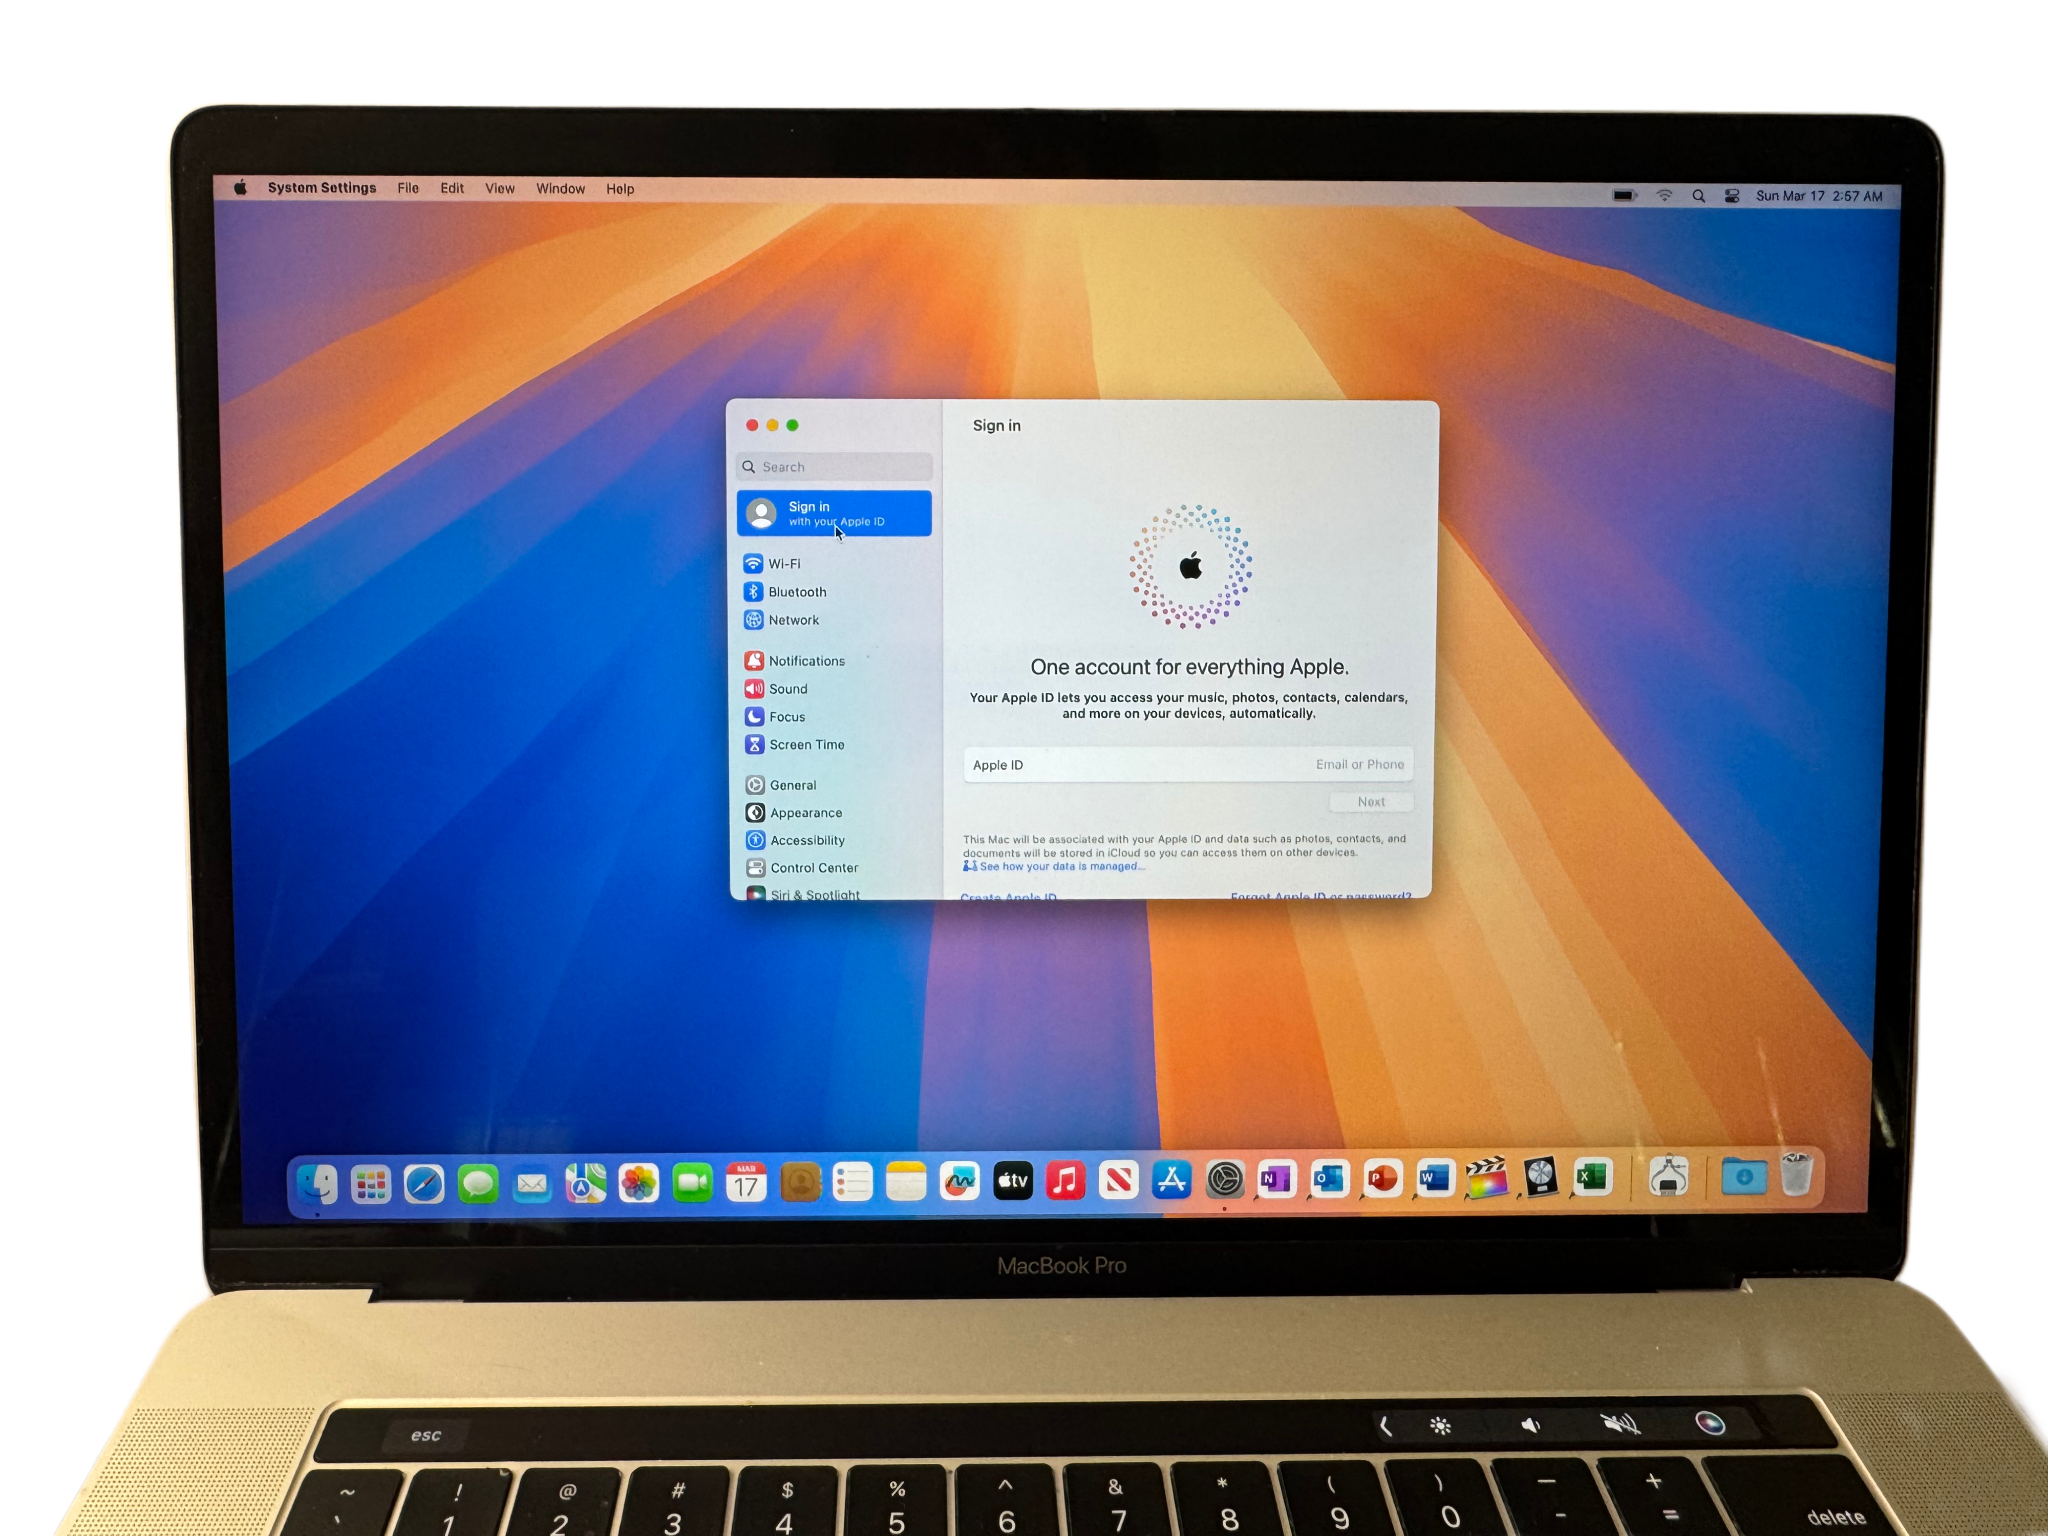
Task: Open Microsoft Excel from the Dock
Action: tap(1592, 1177)
